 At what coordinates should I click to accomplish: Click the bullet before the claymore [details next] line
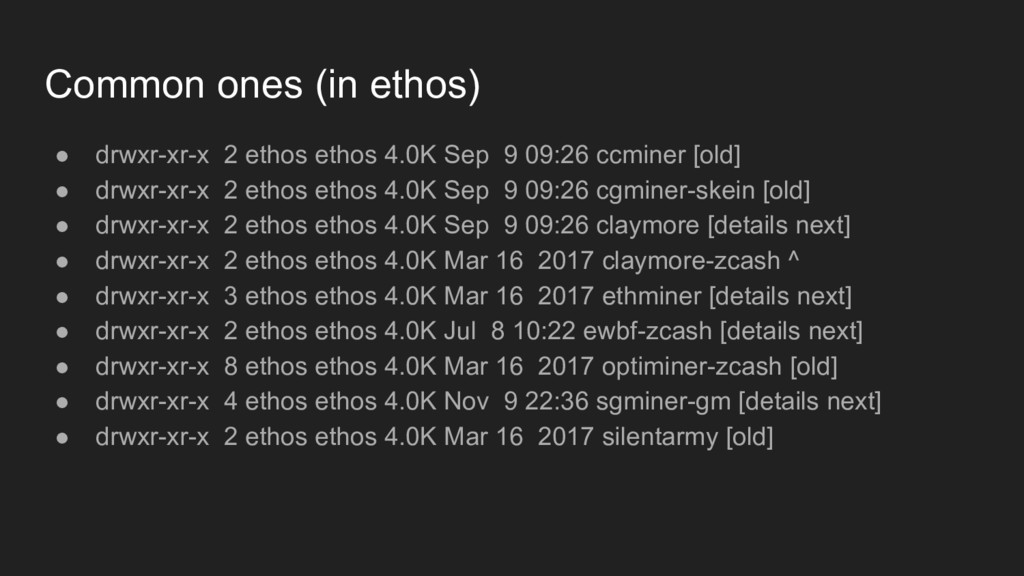pos(62,227)
